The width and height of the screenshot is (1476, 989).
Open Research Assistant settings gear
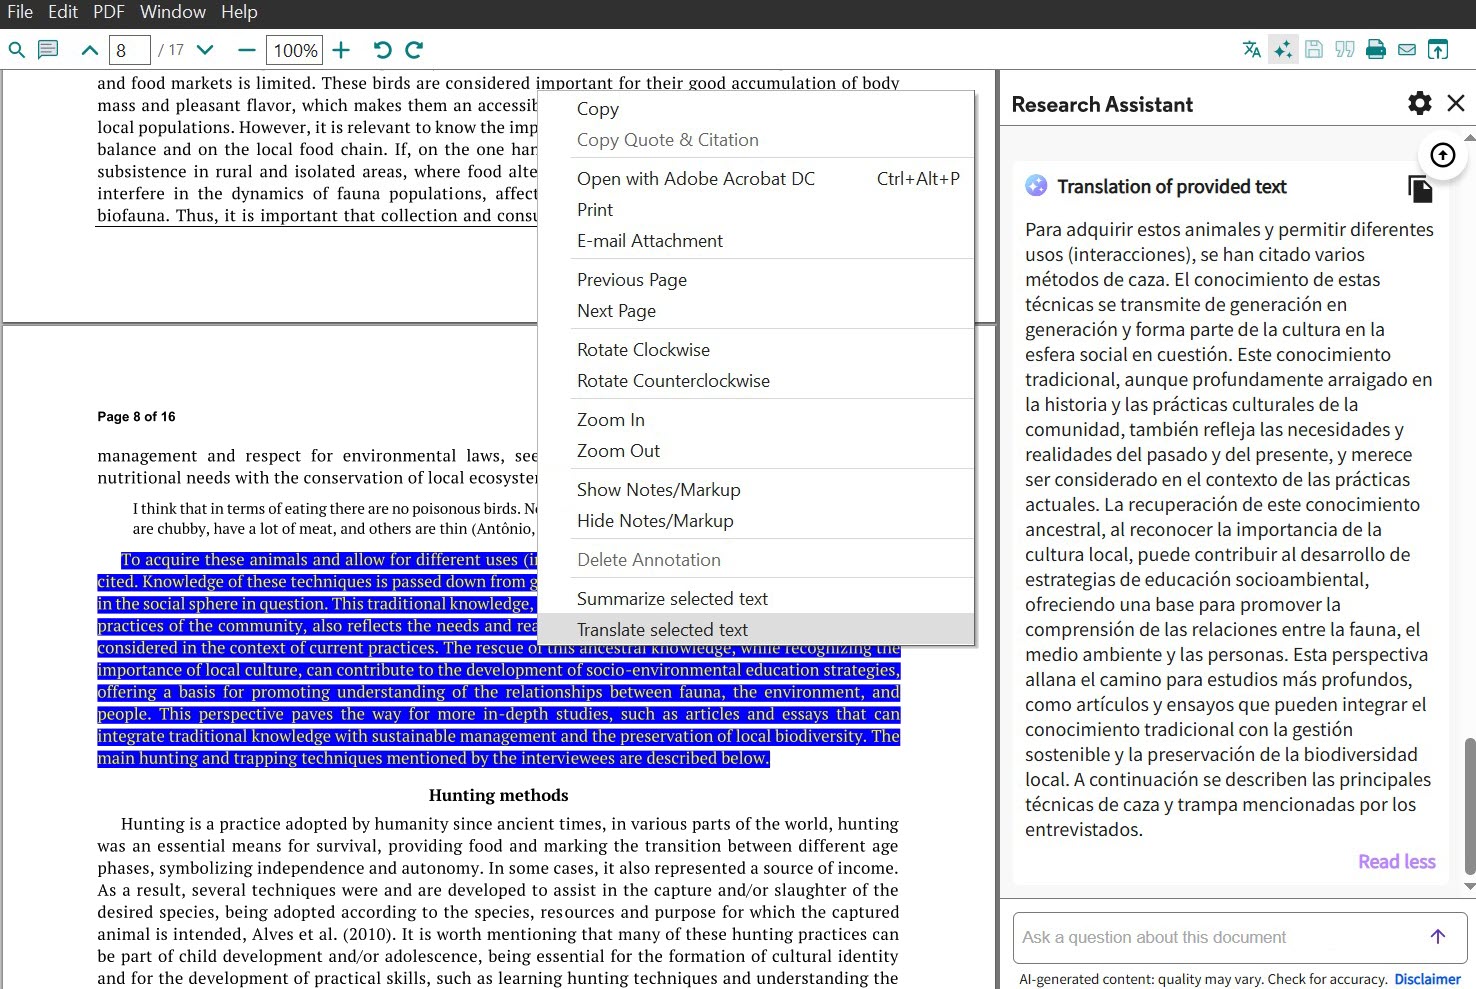click(x=1419, y=103)
